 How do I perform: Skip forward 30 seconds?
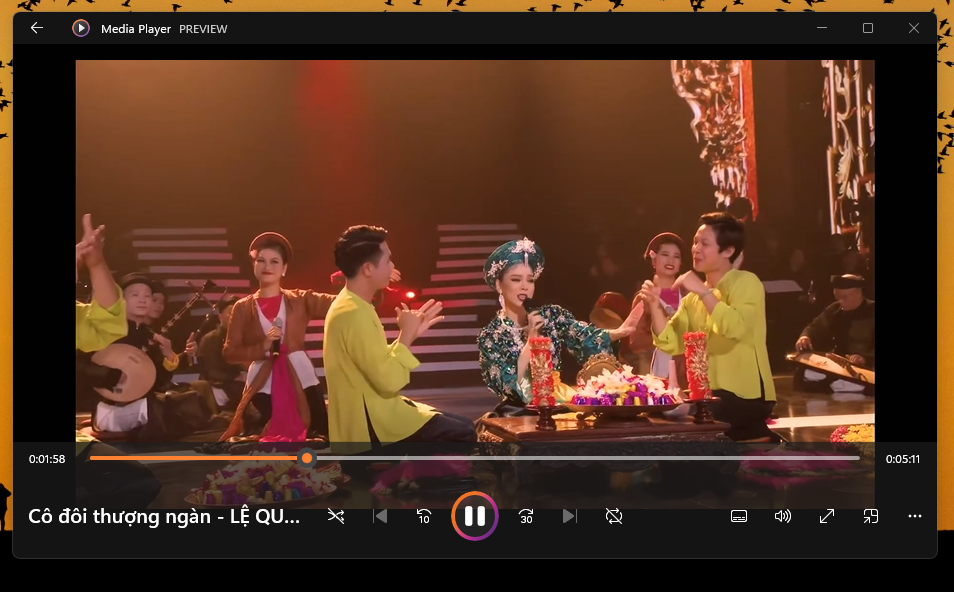526,517
